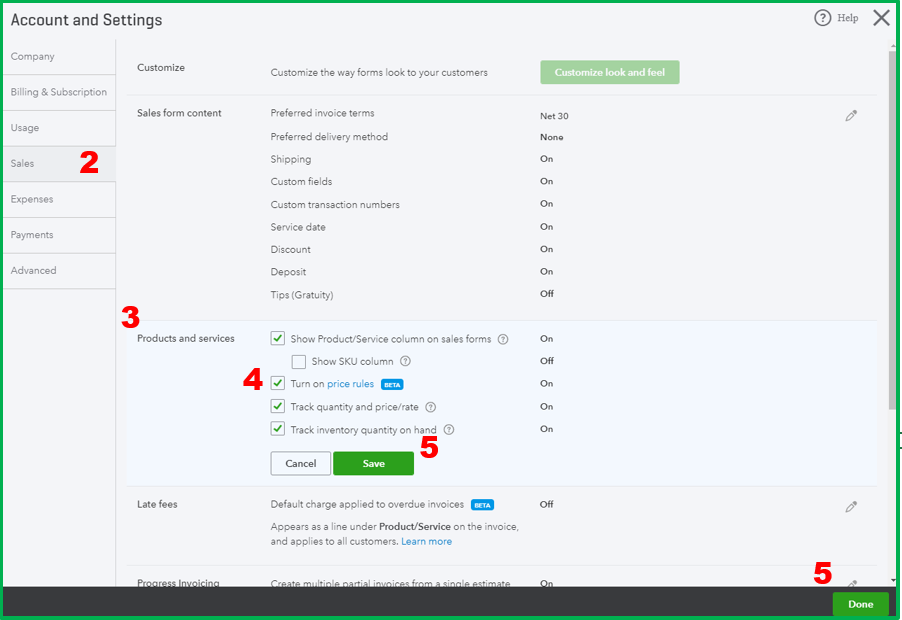Open help for Track inventory quantity on hand
902x620 pixels.
(449, 430)
